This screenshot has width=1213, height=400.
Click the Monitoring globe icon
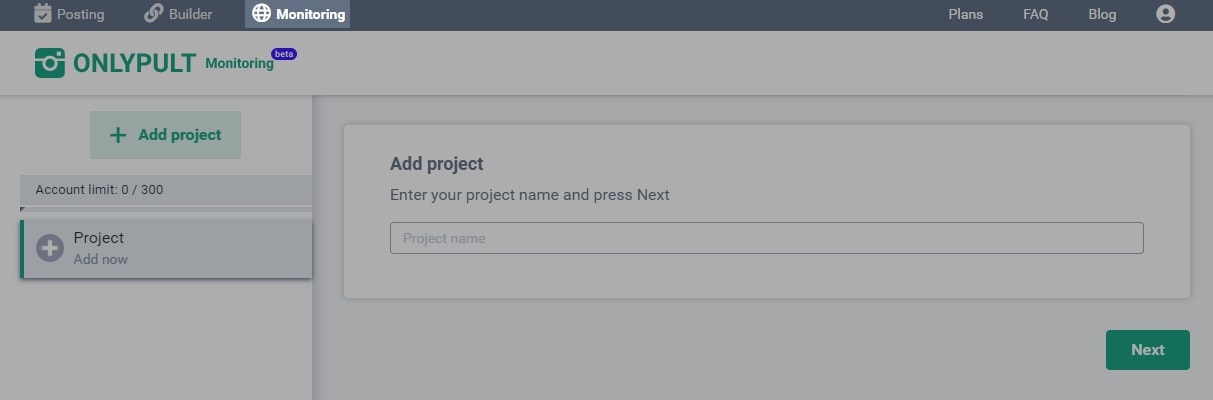point(261,14)
